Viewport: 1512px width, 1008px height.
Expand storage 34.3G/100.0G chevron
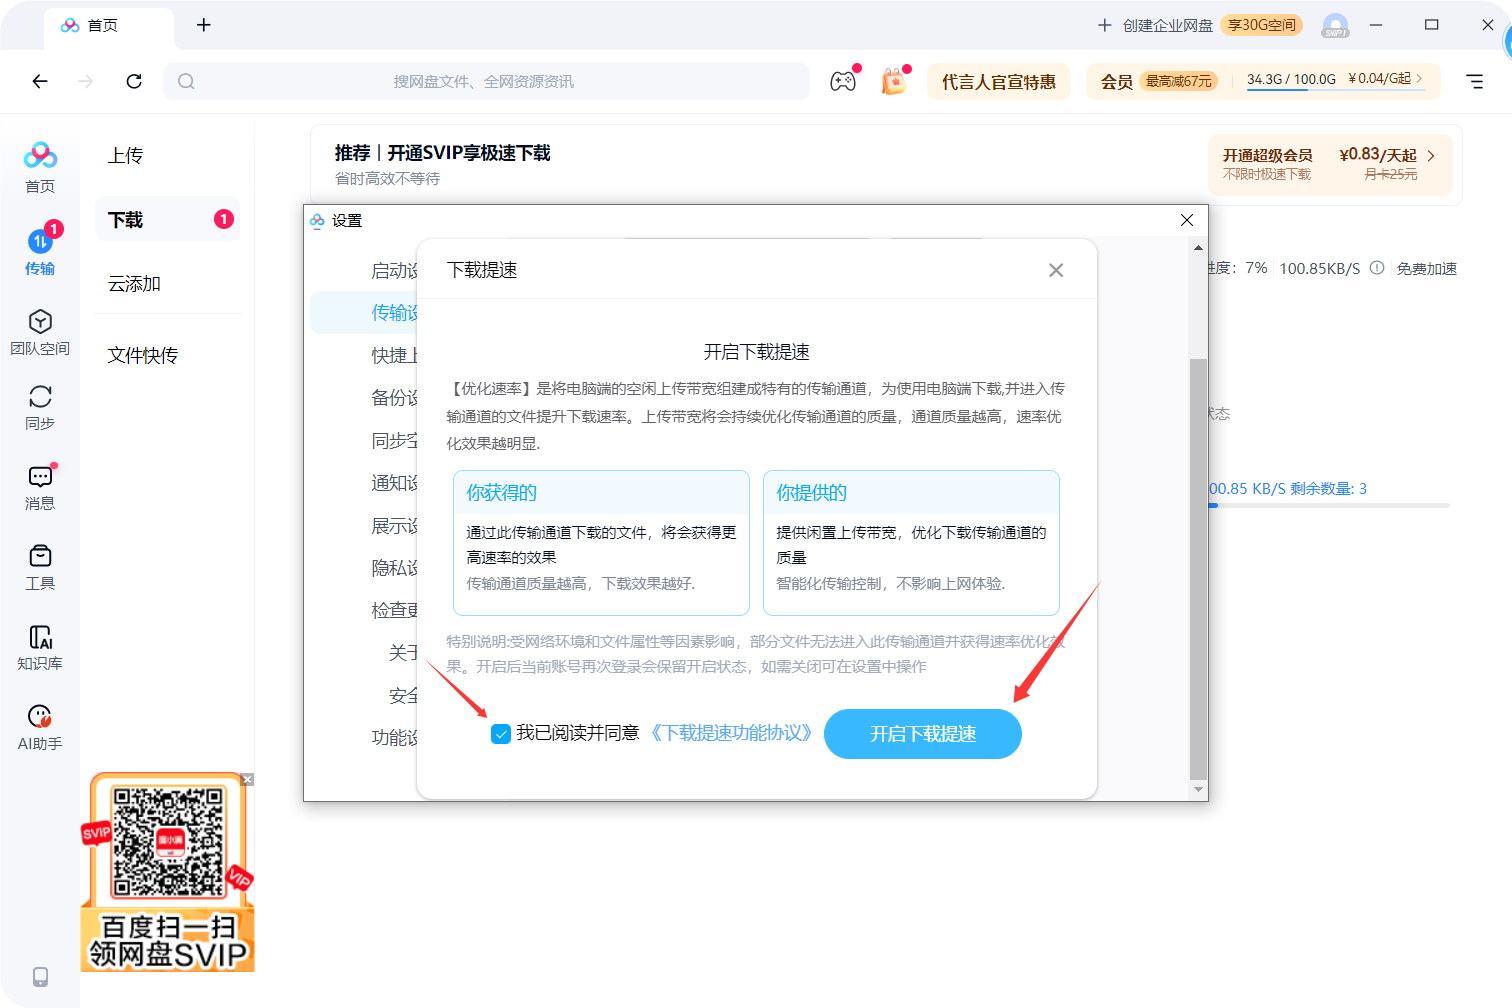1419,78
